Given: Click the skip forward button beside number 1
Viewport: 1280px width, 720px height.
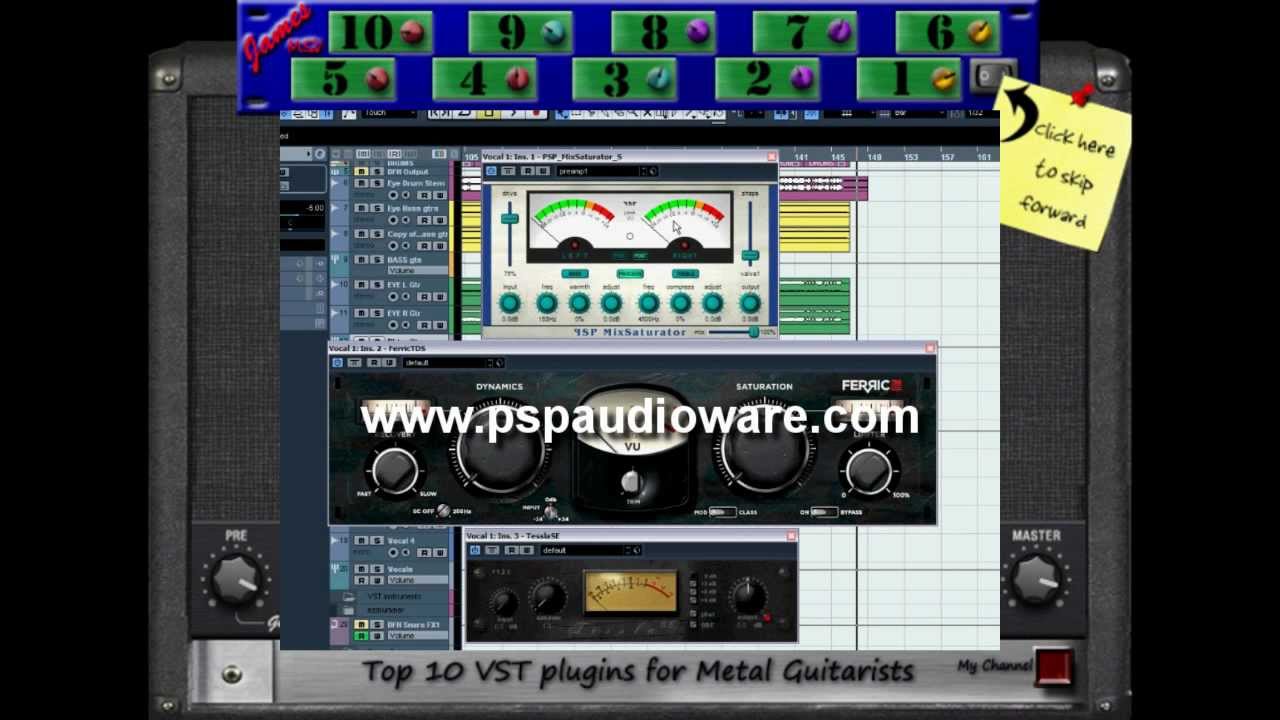Looking at the screenshot, I should (993, 77).
